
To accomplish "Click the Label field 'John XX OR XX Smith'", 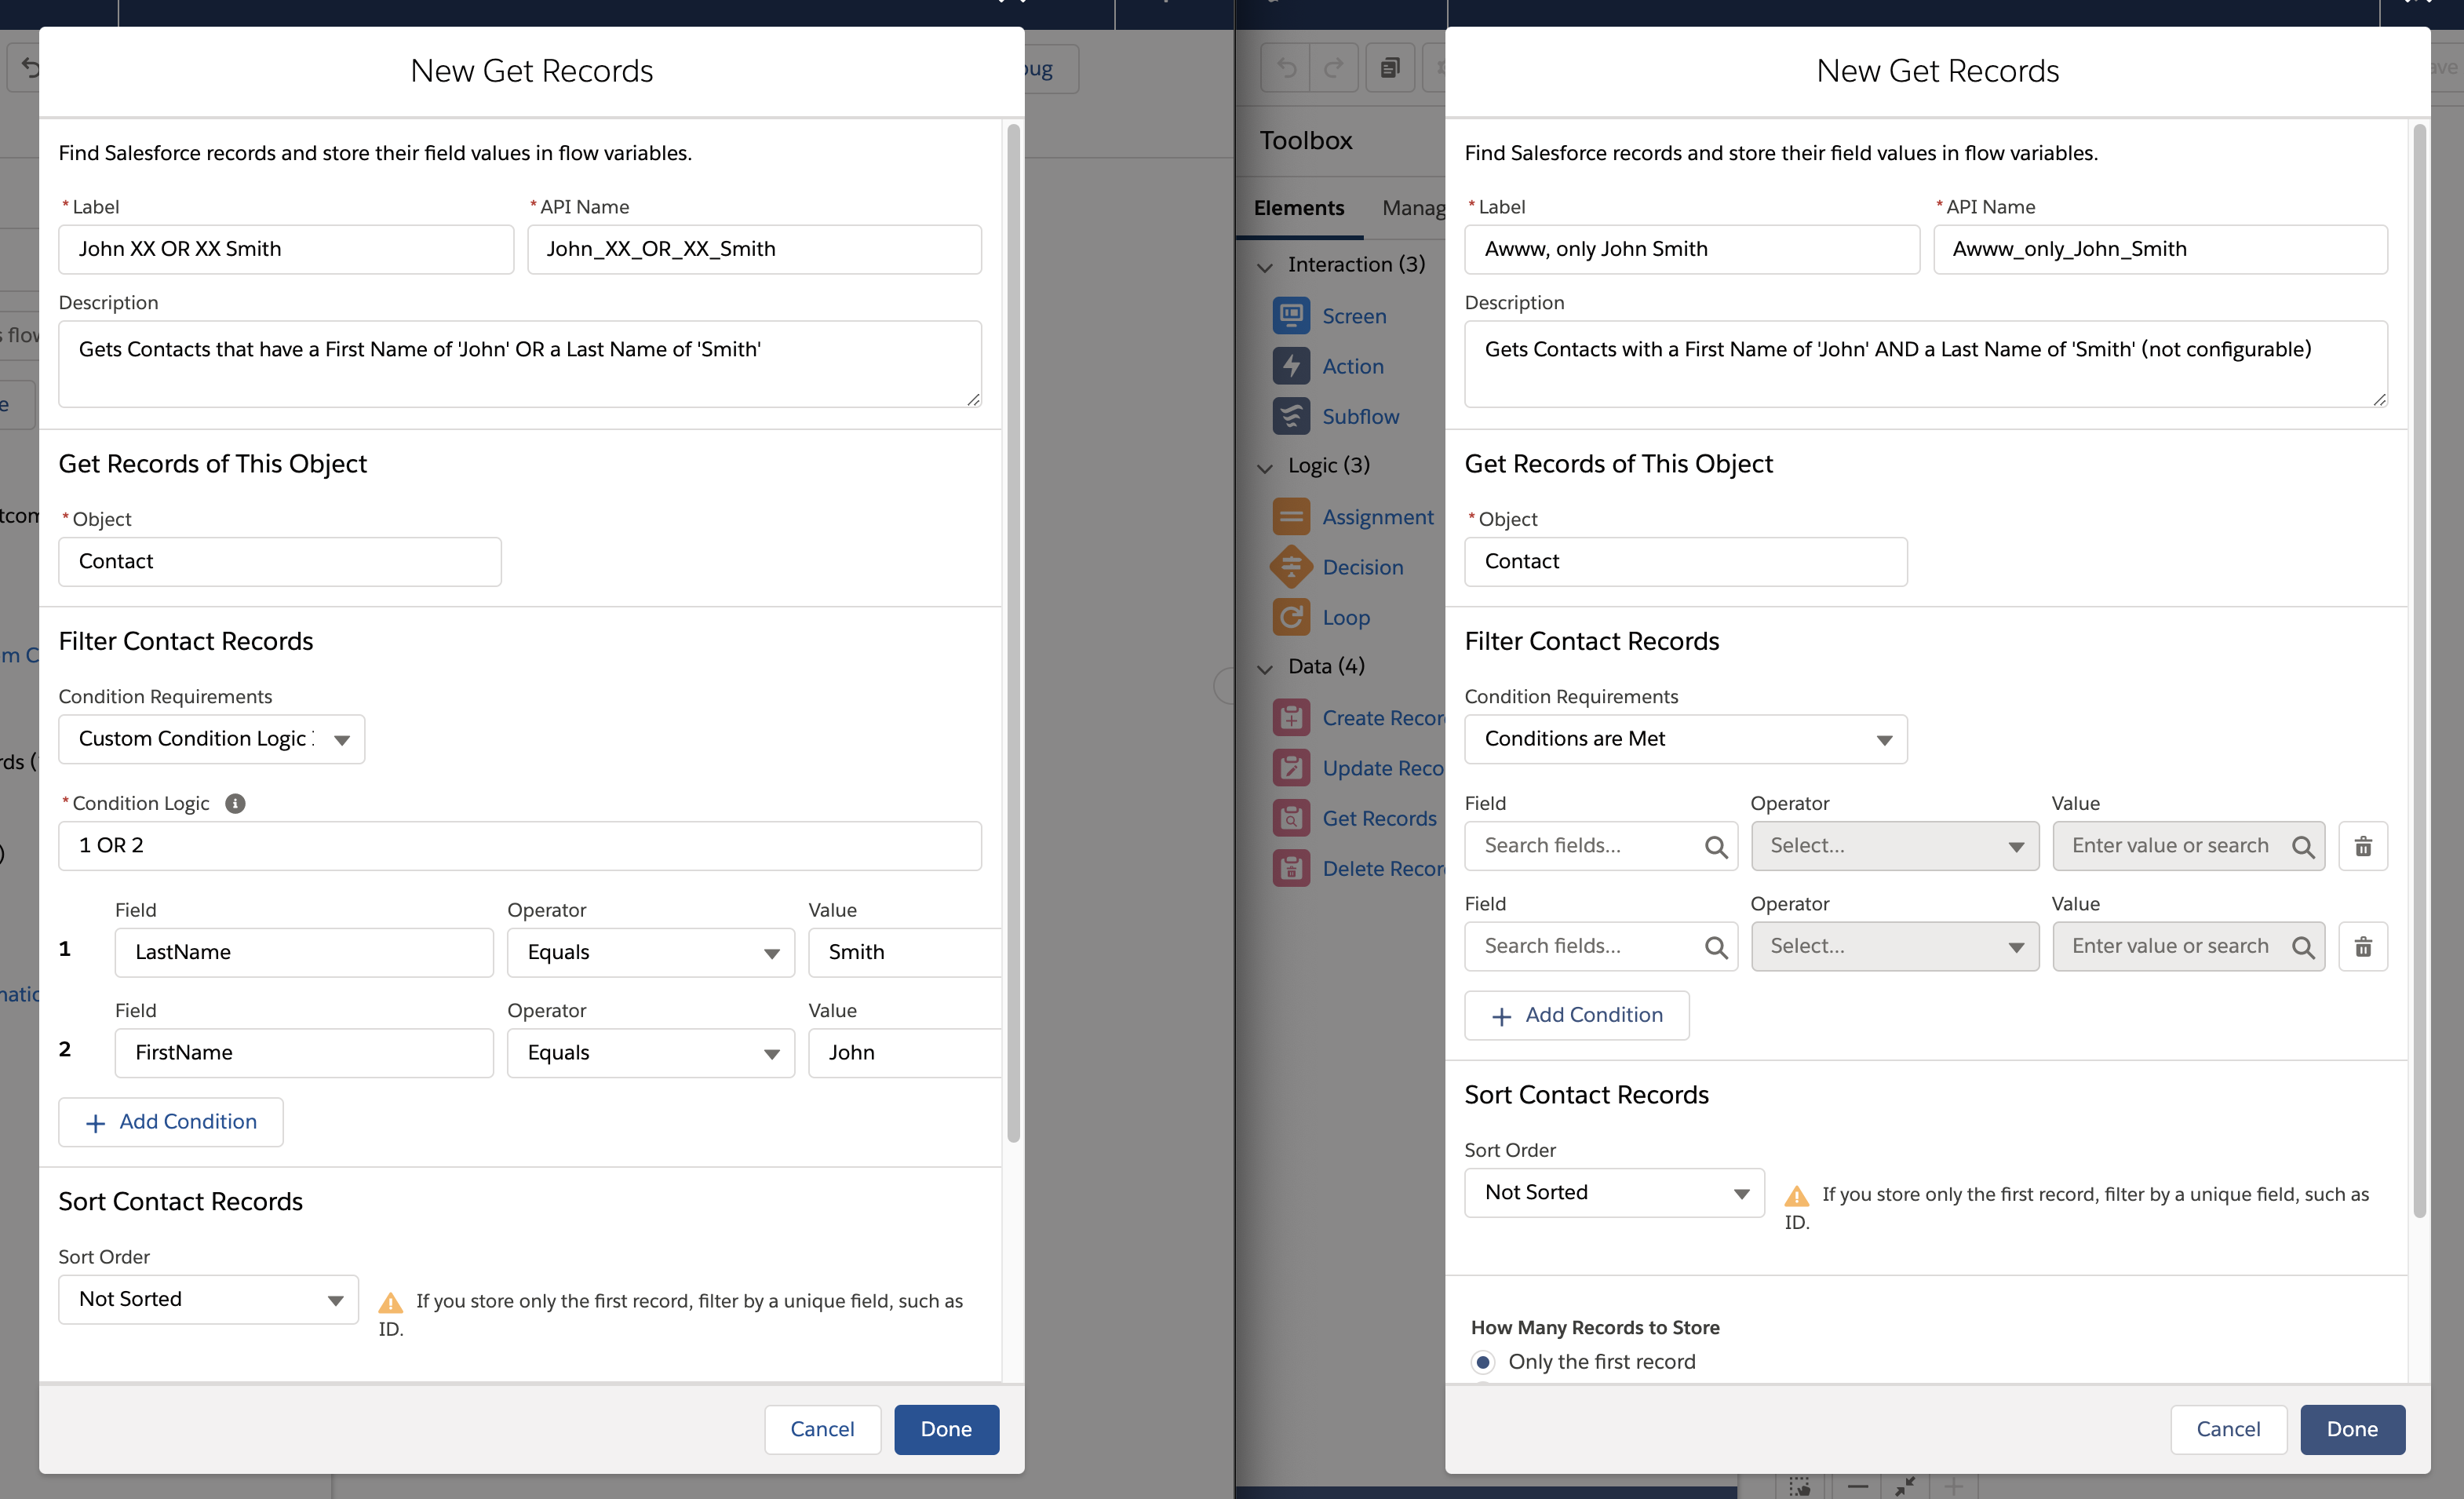I will point(286,249).
